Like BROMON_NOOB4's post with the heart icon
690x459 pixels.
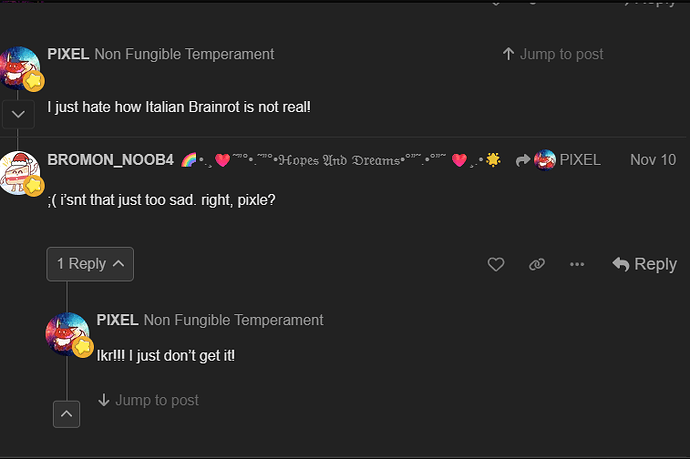coord(496,264)
